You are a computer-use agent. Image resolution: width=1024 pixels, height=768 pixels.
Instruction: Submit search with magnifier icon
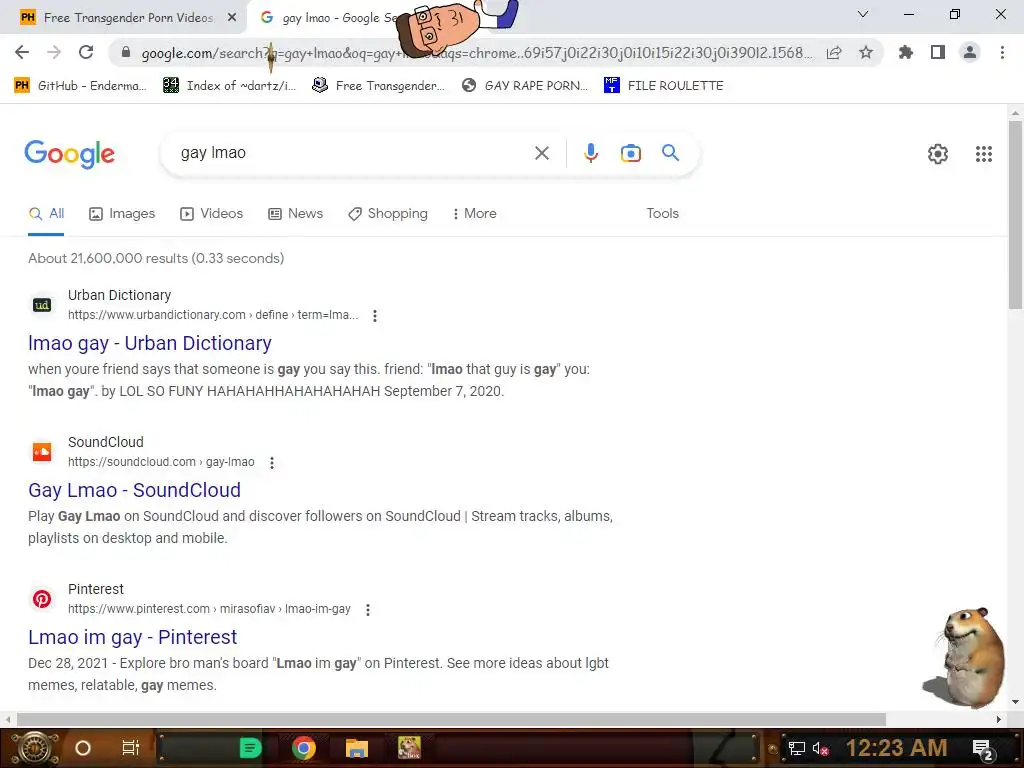coord(671,153)
